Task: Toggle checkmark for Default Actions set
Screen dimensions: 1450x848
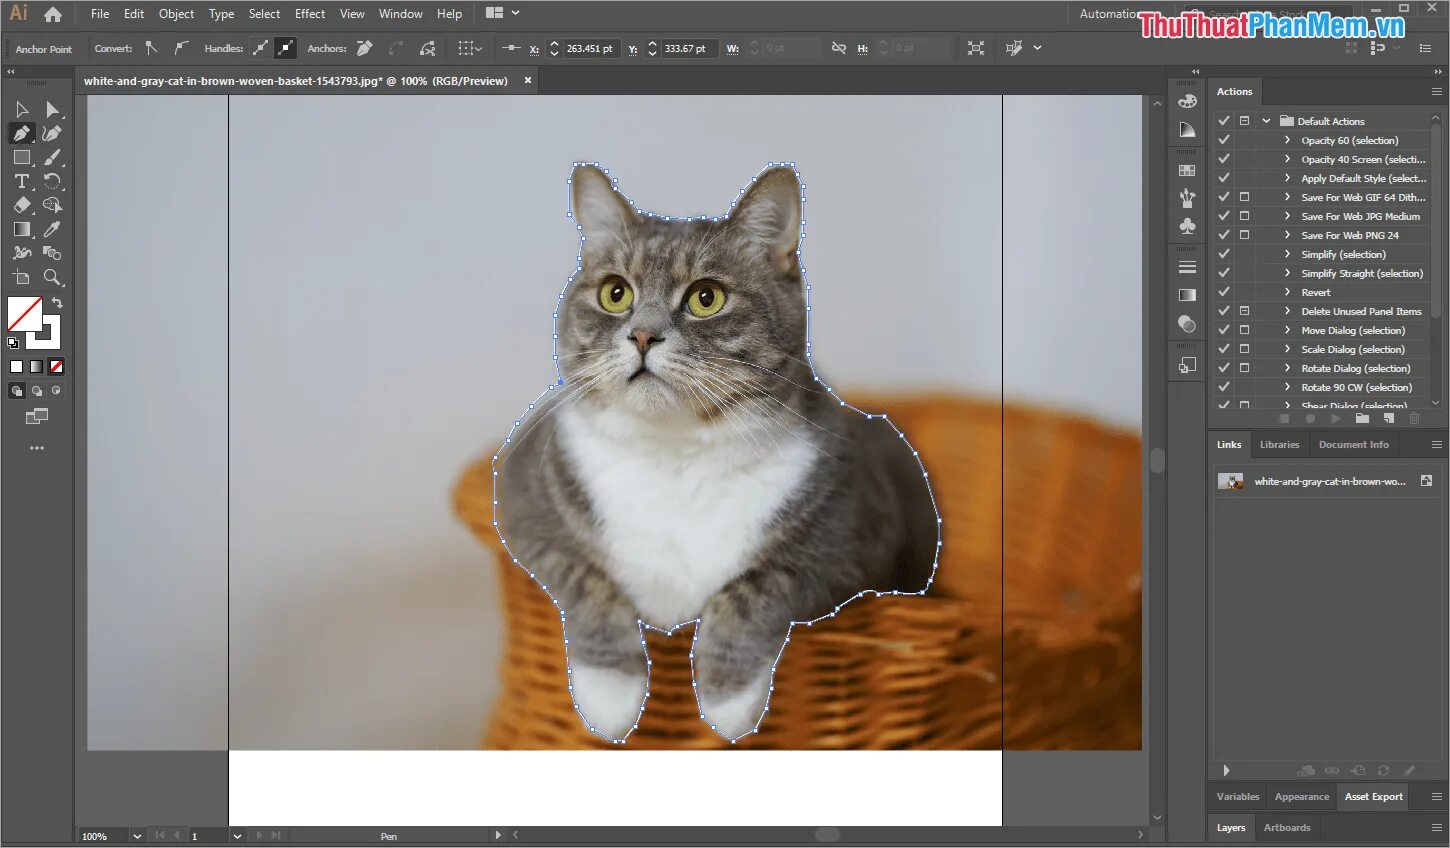Action: click(1224, 121)
